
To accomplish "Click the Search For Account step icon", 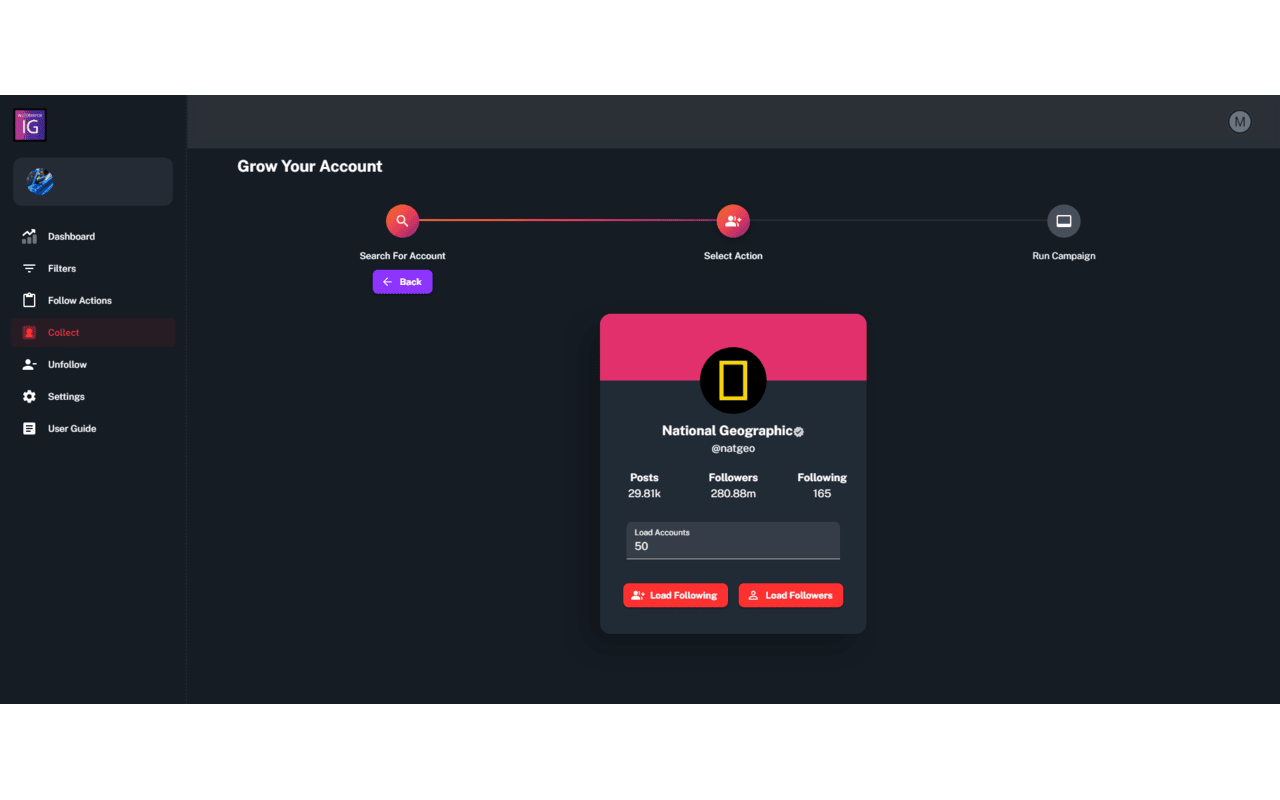I will [x=402, y=221].
